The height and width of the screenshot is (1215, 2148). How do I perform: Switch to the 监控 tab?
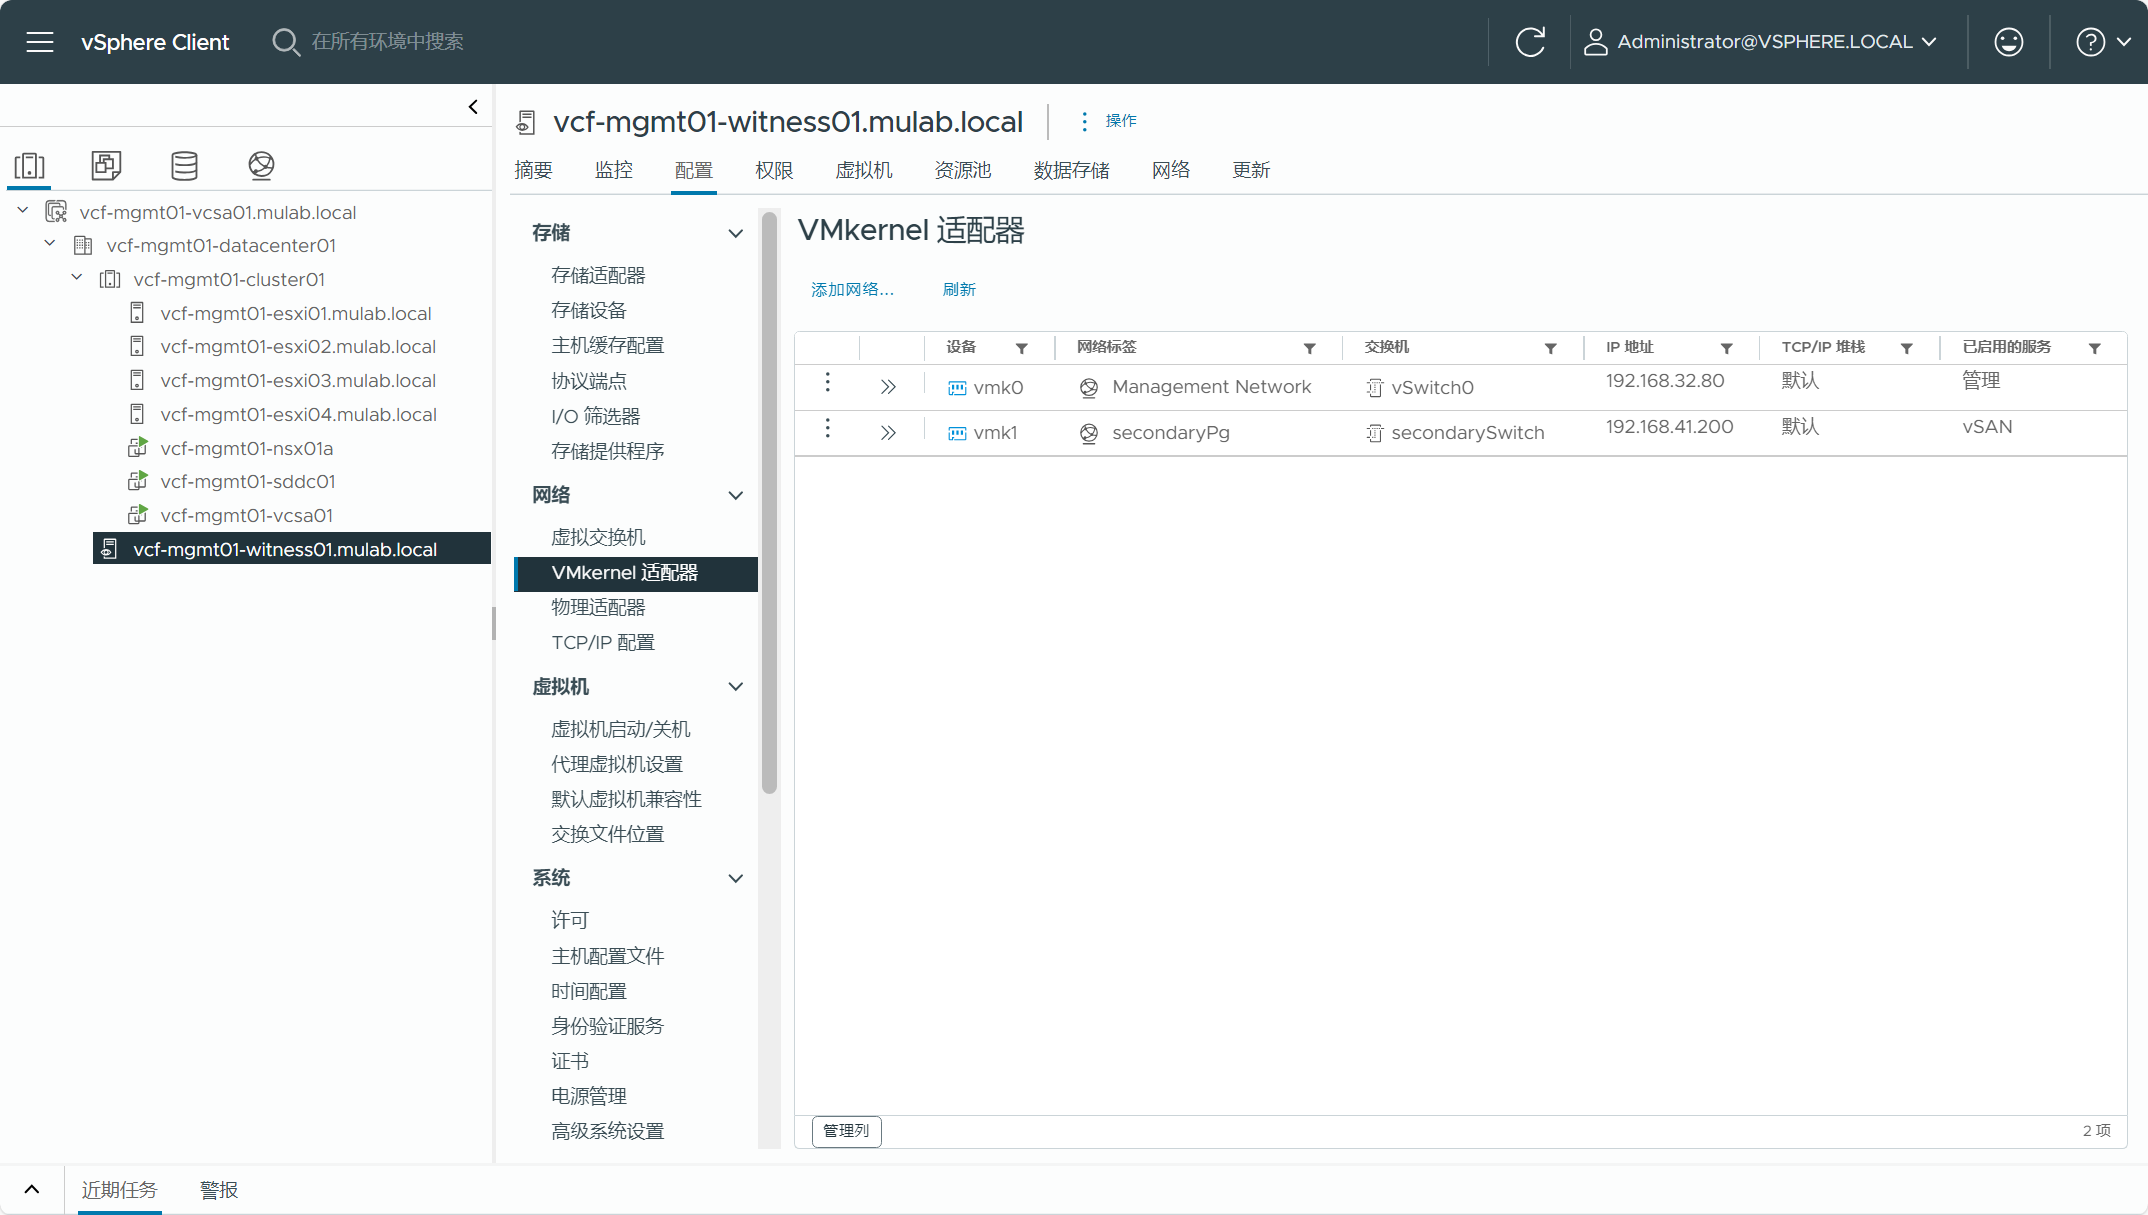click(613, 170)
